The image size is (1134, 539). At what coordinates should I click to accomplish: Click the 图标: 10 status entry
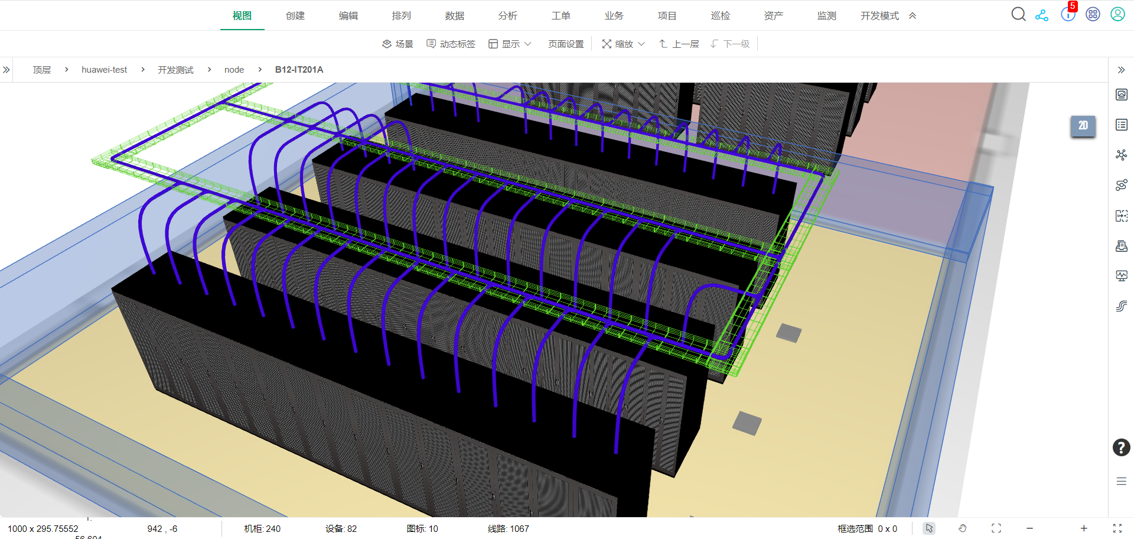coord(422,529)
